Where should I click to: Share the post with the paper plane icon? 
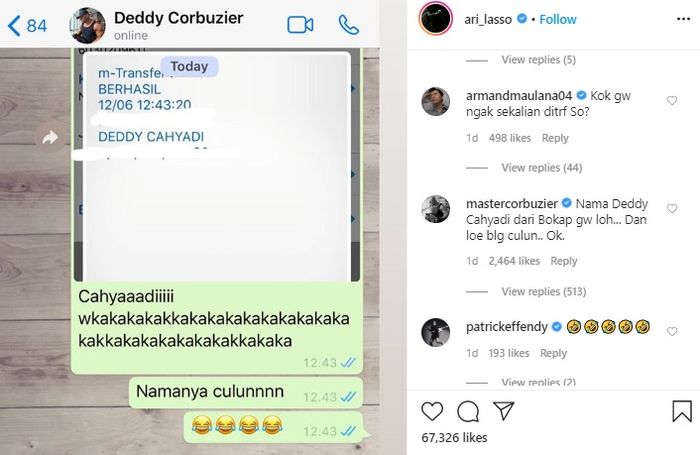tap(504, 410)
